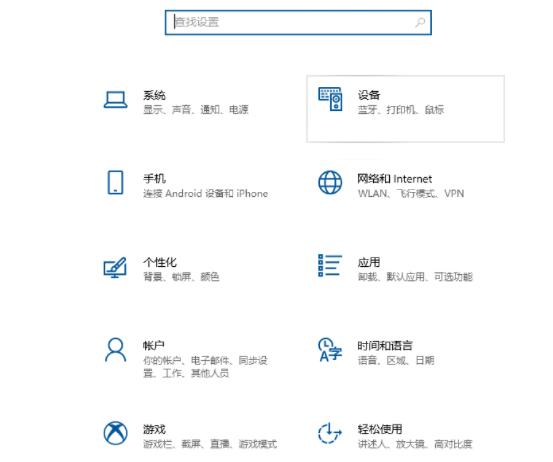
Task: Click the text 蓝牙、打印机、鼠标
Action: [x=401, y=110]
